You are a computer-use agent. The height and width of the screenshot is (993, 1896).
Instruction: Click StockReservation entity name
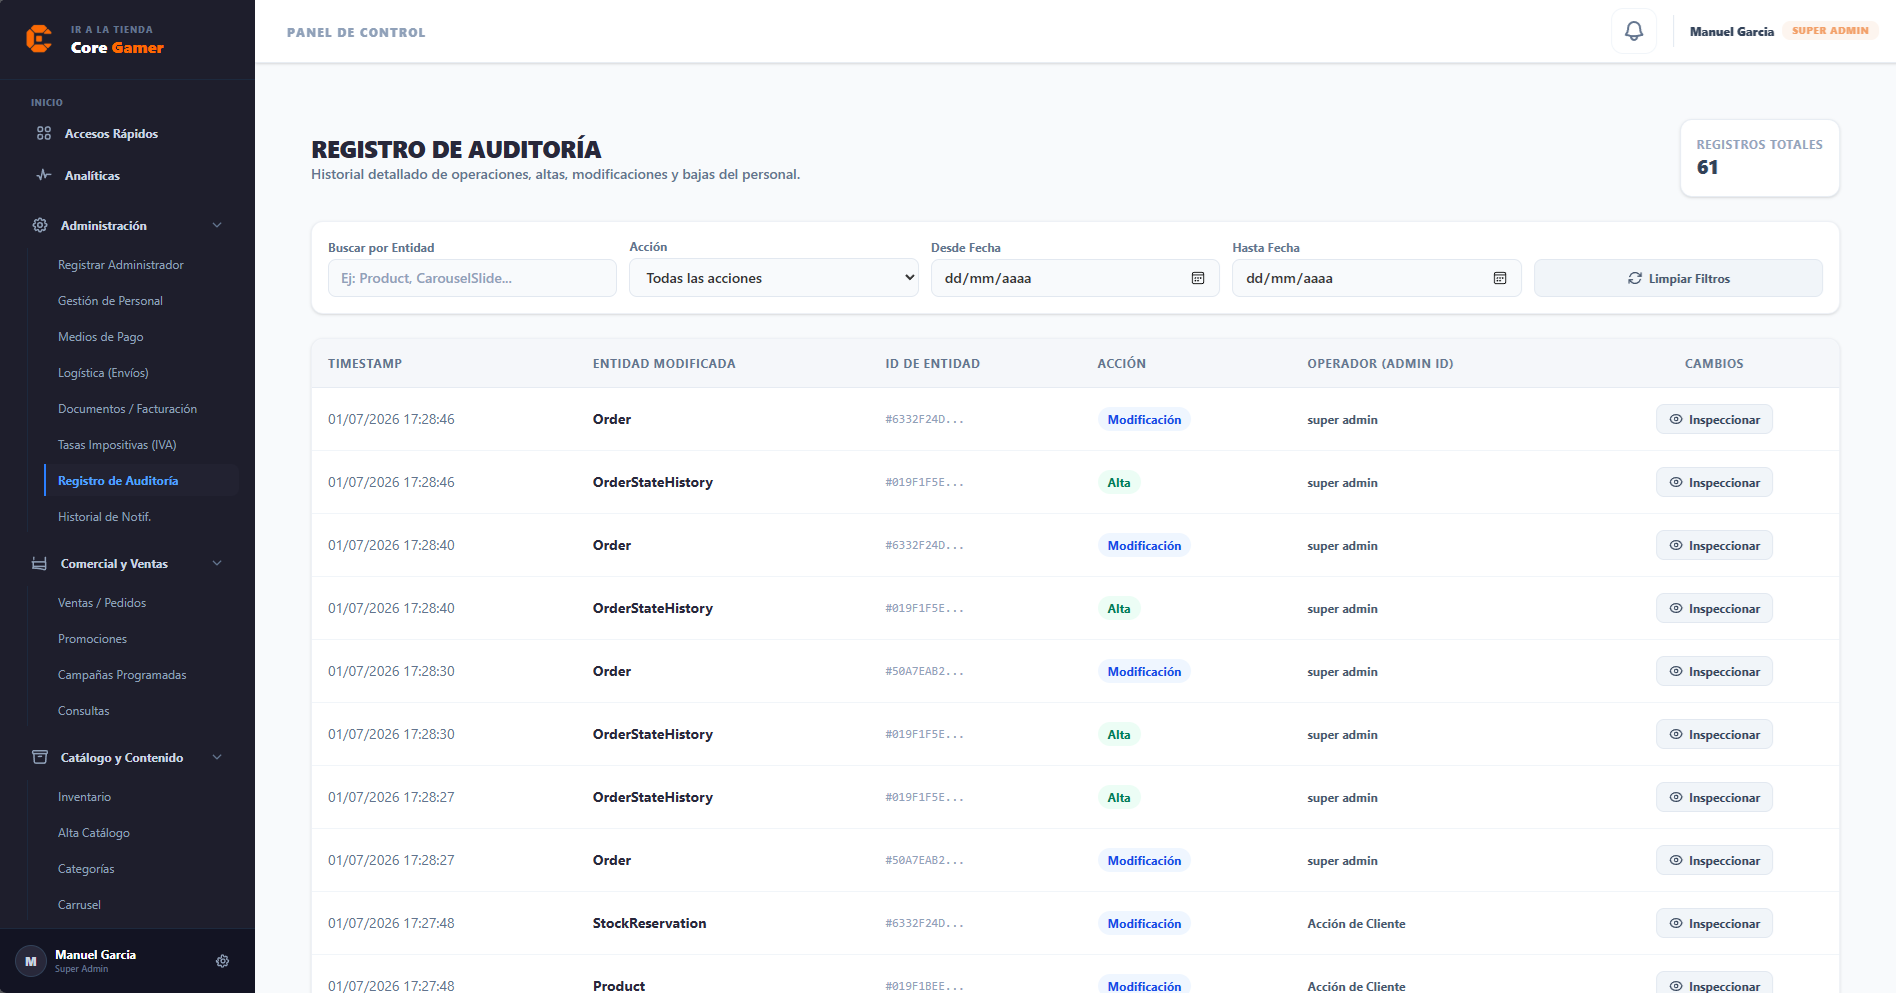pyautogui.click(x=649, y=923)
